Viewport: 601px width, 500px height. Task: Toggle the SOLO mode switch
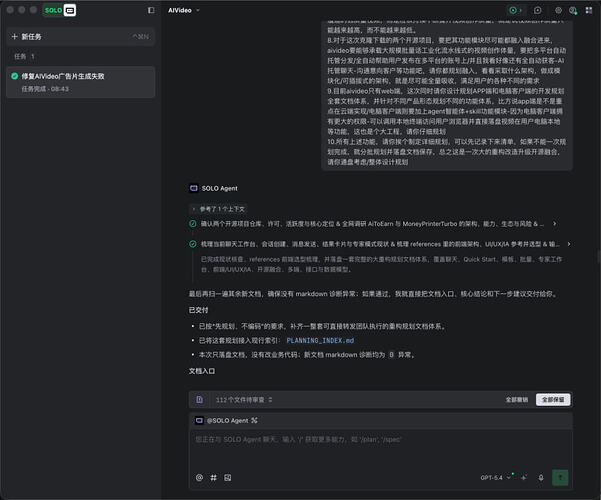(59, 10)
